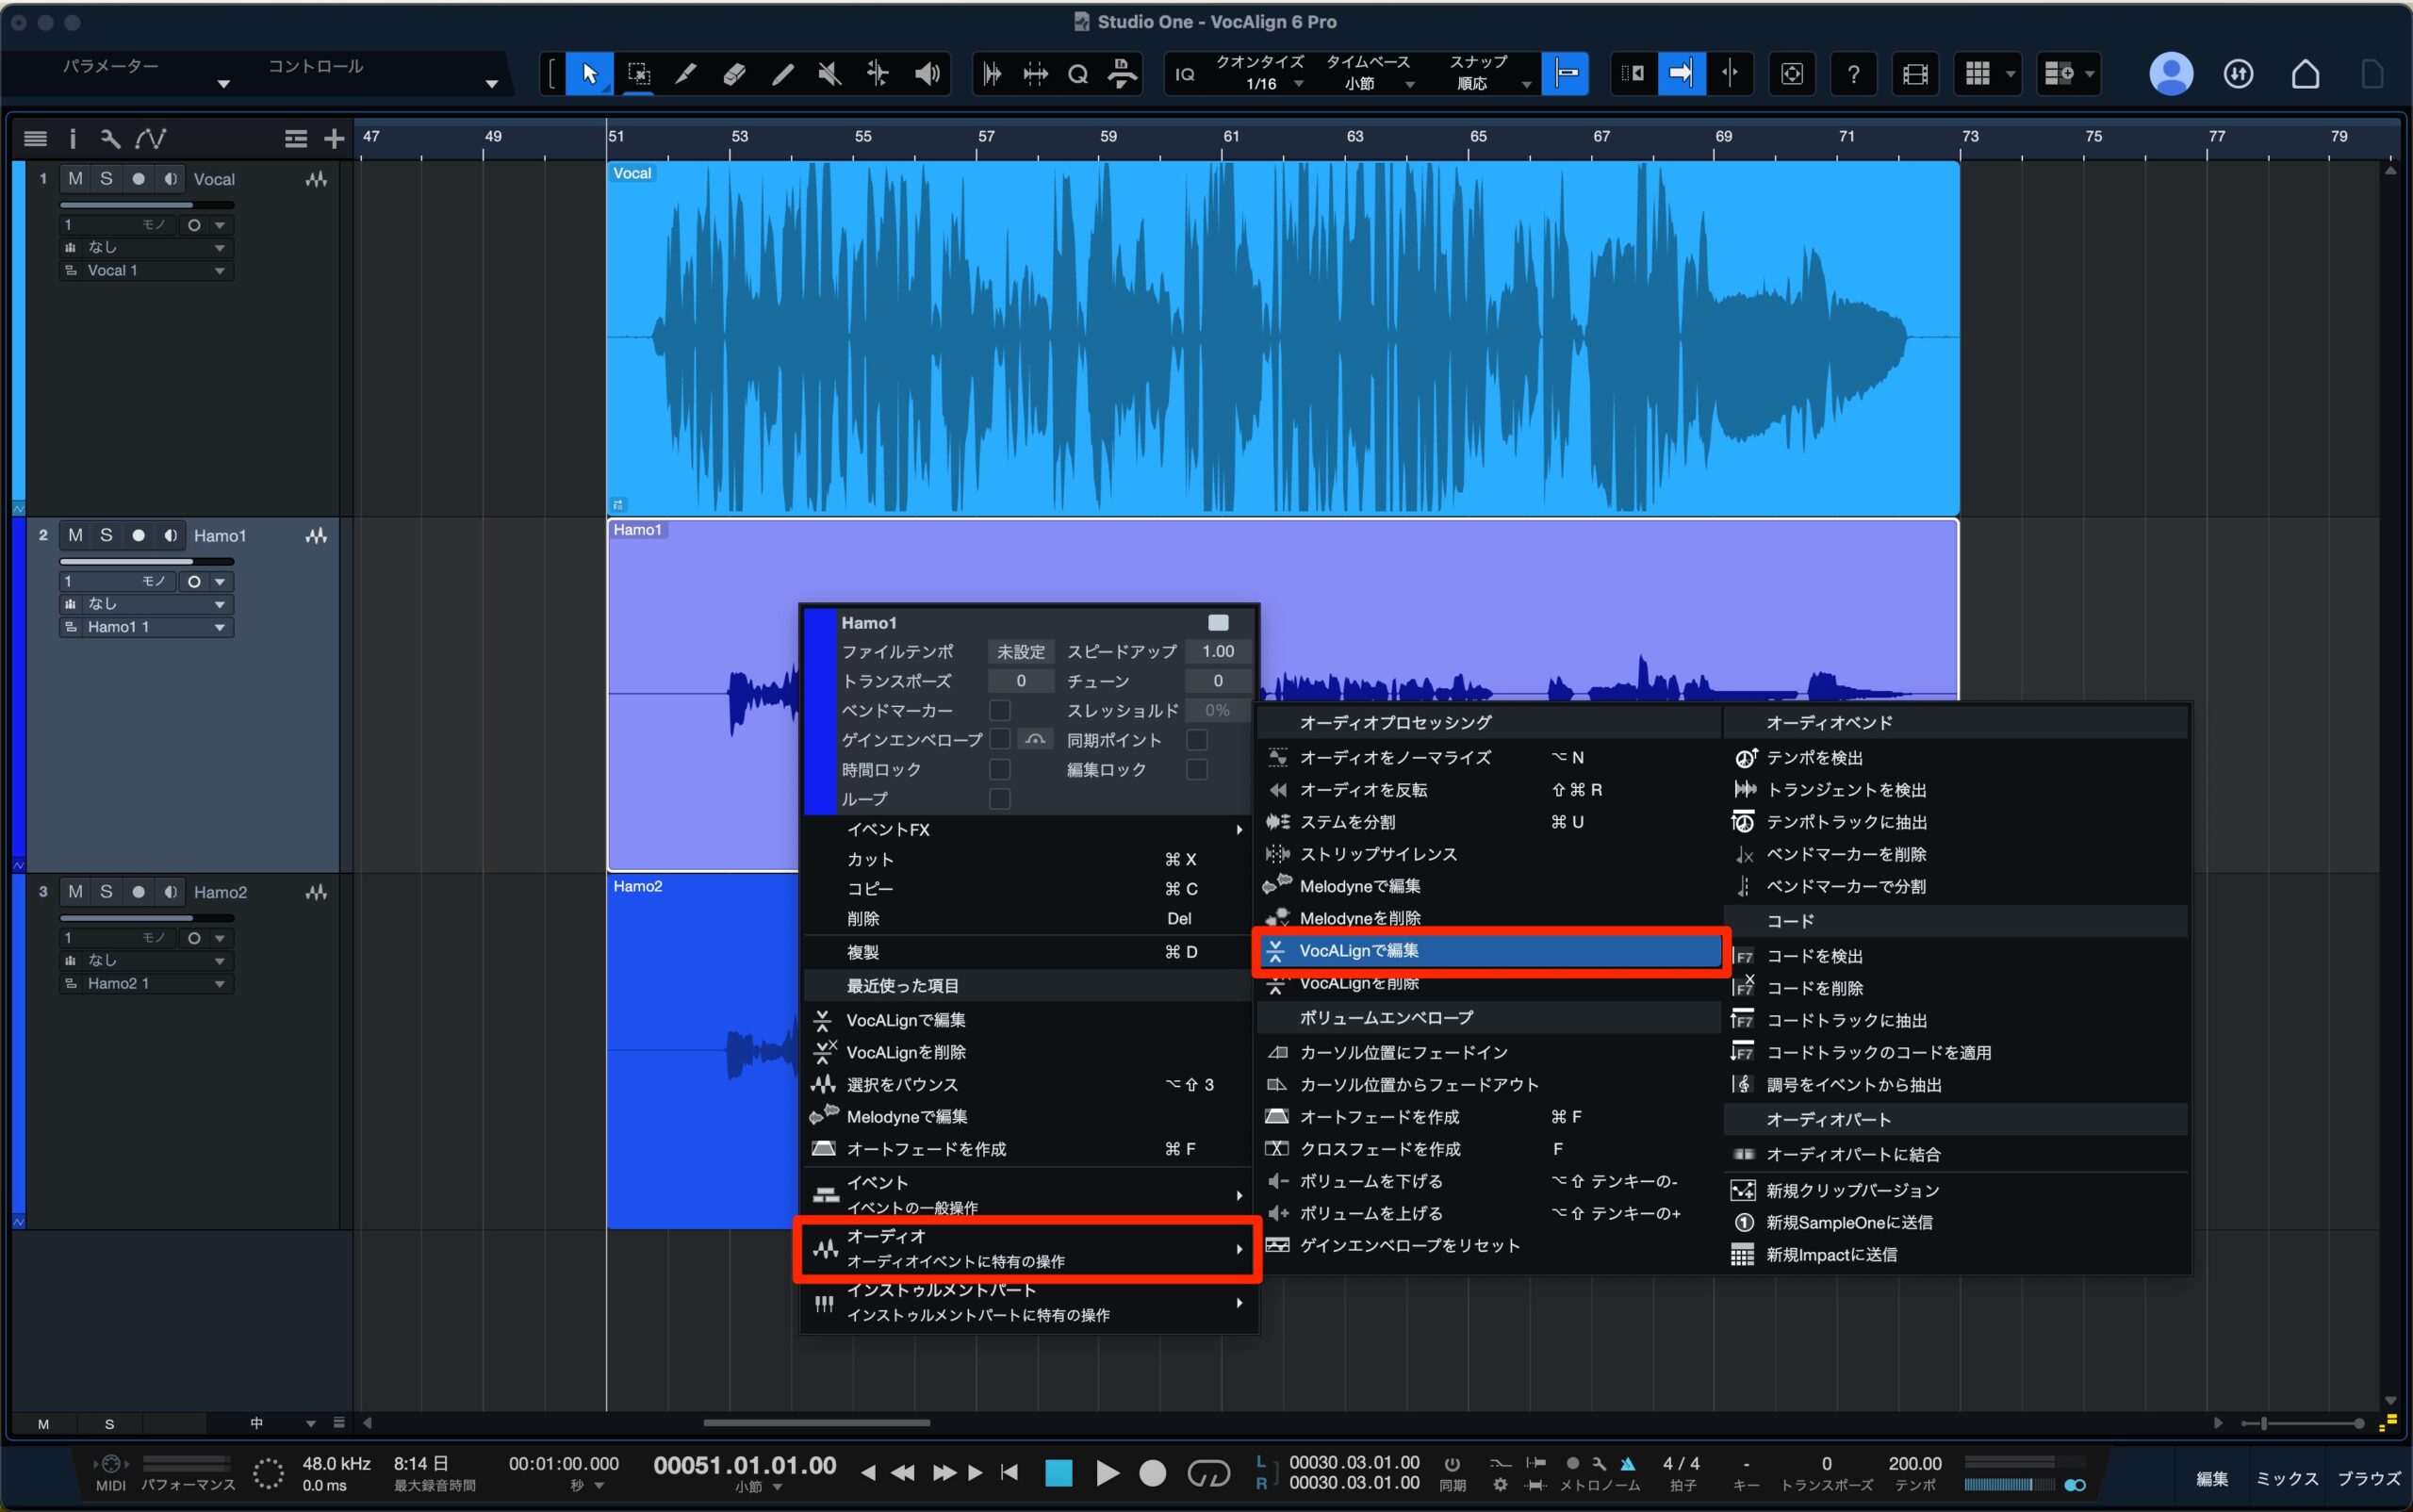Mute the Vocal track
Image resolution: width=2413 pixels, height=1512 pixels.
(75, 179)
